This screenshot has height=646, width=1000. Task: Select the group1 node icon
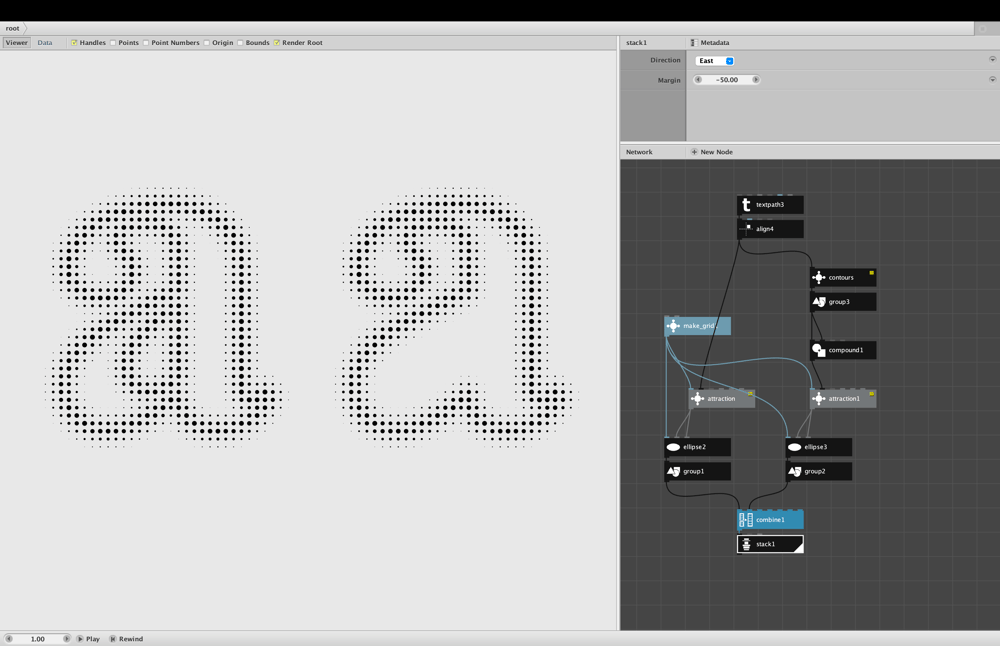click(x=673, y=471)
